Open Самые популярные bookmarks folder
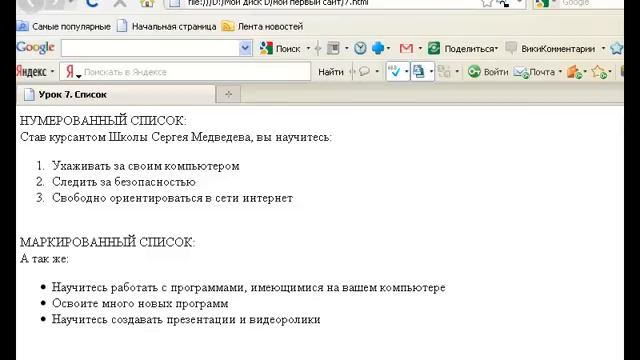Image resolution: width=640 pixels, height=360 pixels. (x=64, y=27)
